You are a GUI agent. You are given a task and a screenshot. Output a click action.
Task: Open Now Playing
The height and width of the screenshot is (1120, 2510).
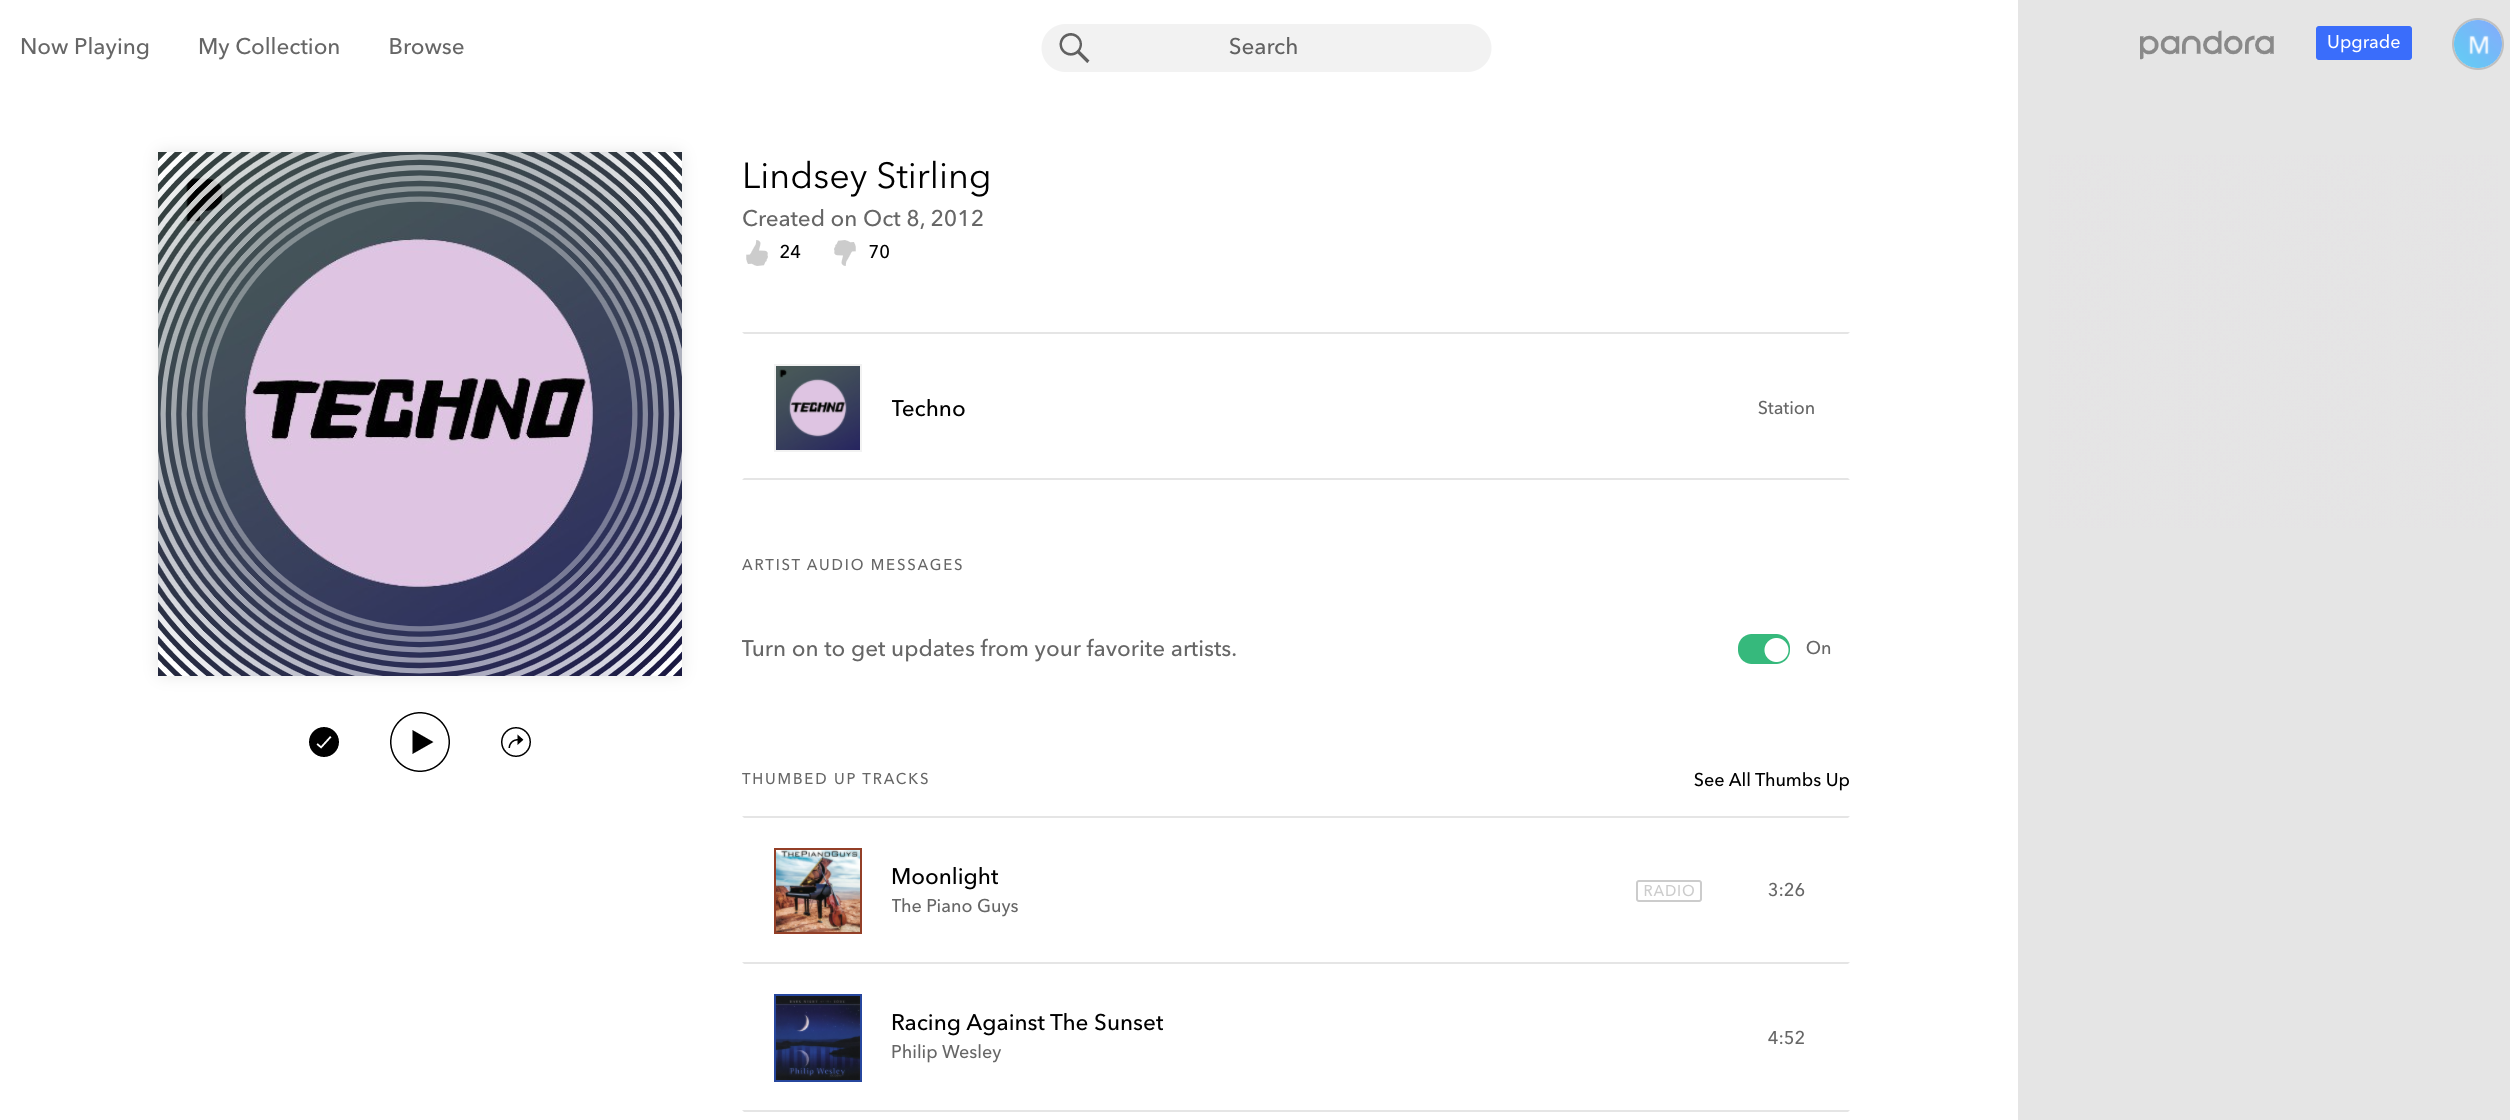tap(84, 46)
